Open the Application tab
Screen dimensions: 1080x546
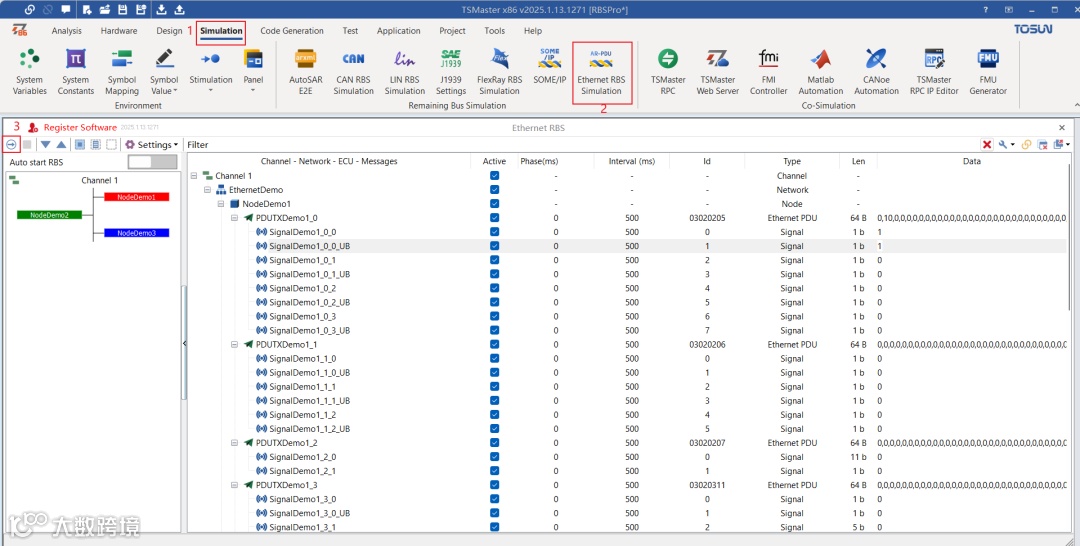click(x=398, y=31)
